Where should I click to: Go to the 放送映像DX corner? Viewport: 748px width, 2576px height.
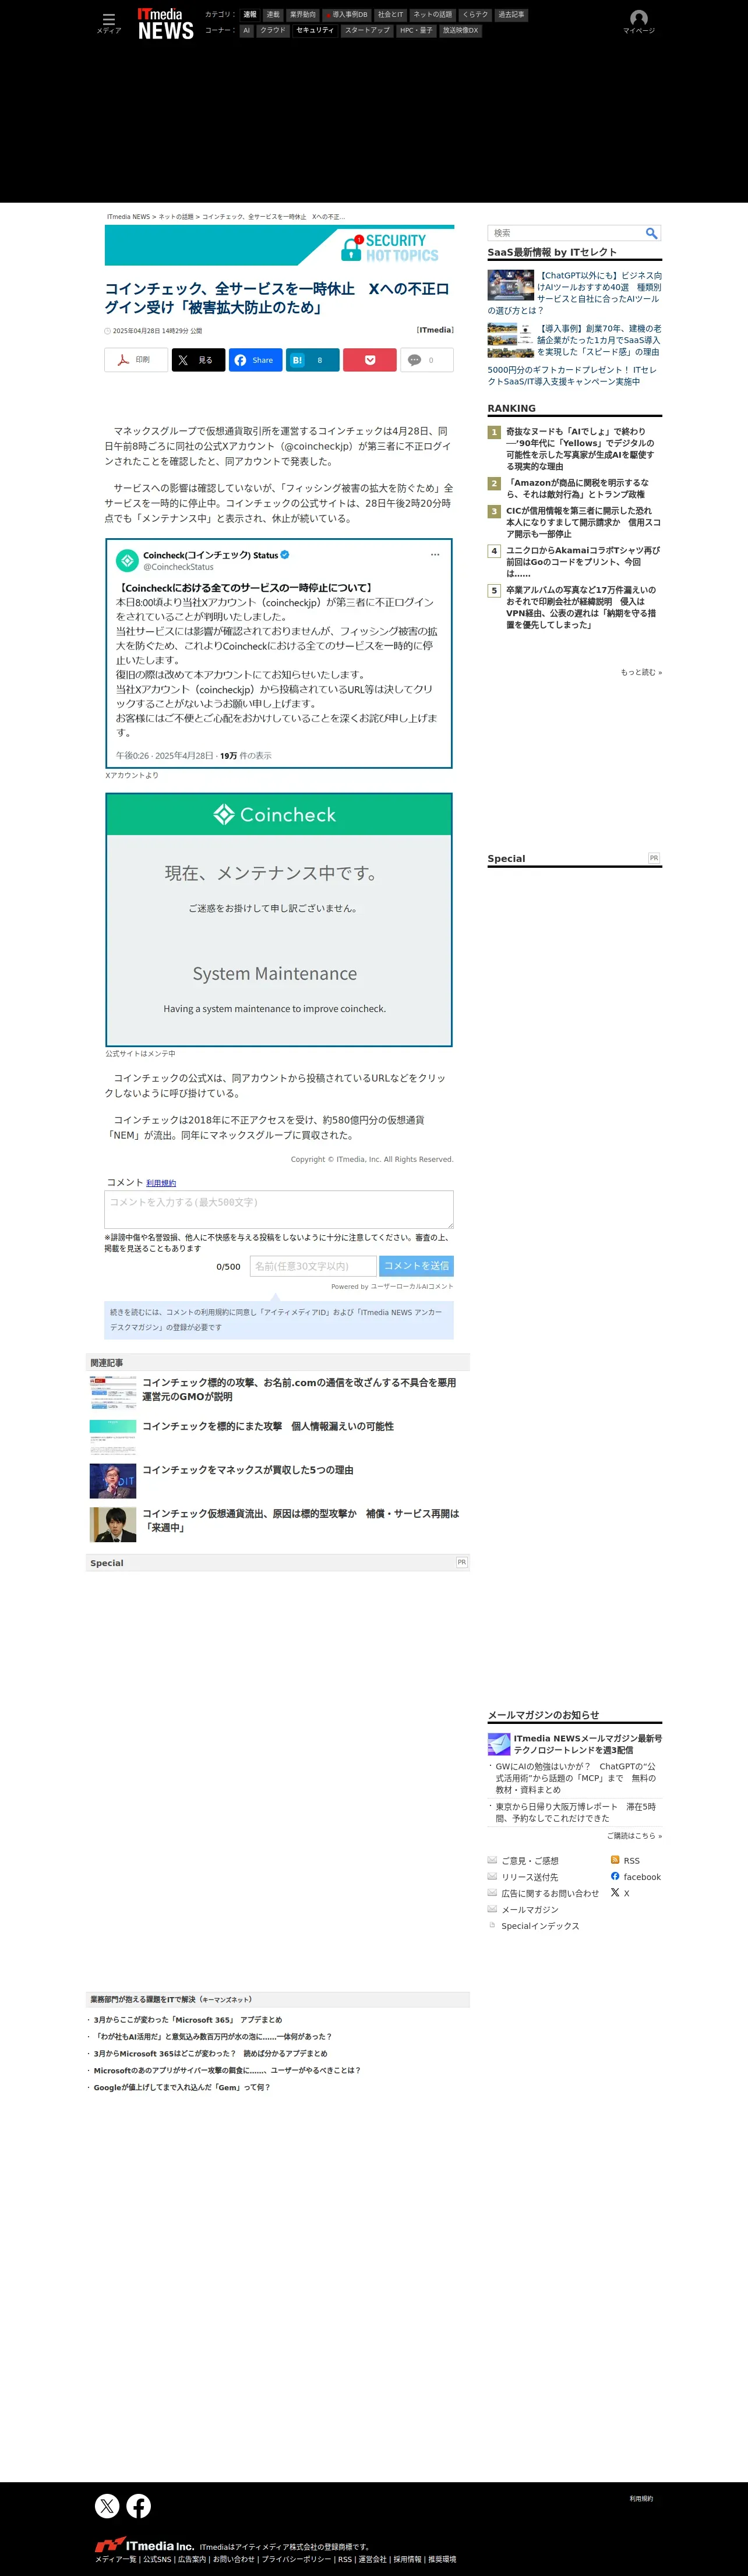click(x=460, y=31)
